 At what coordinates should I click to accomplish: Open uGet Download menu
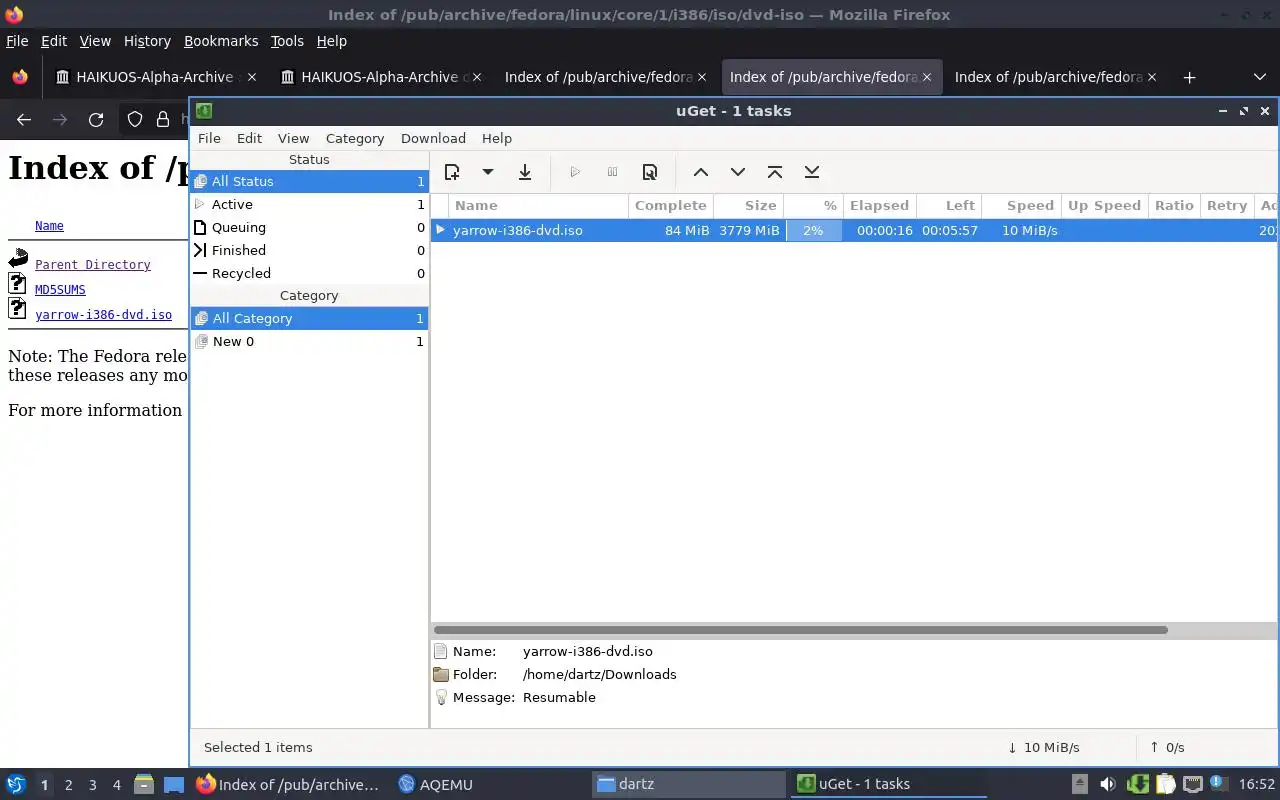click(x=433, y=138)
